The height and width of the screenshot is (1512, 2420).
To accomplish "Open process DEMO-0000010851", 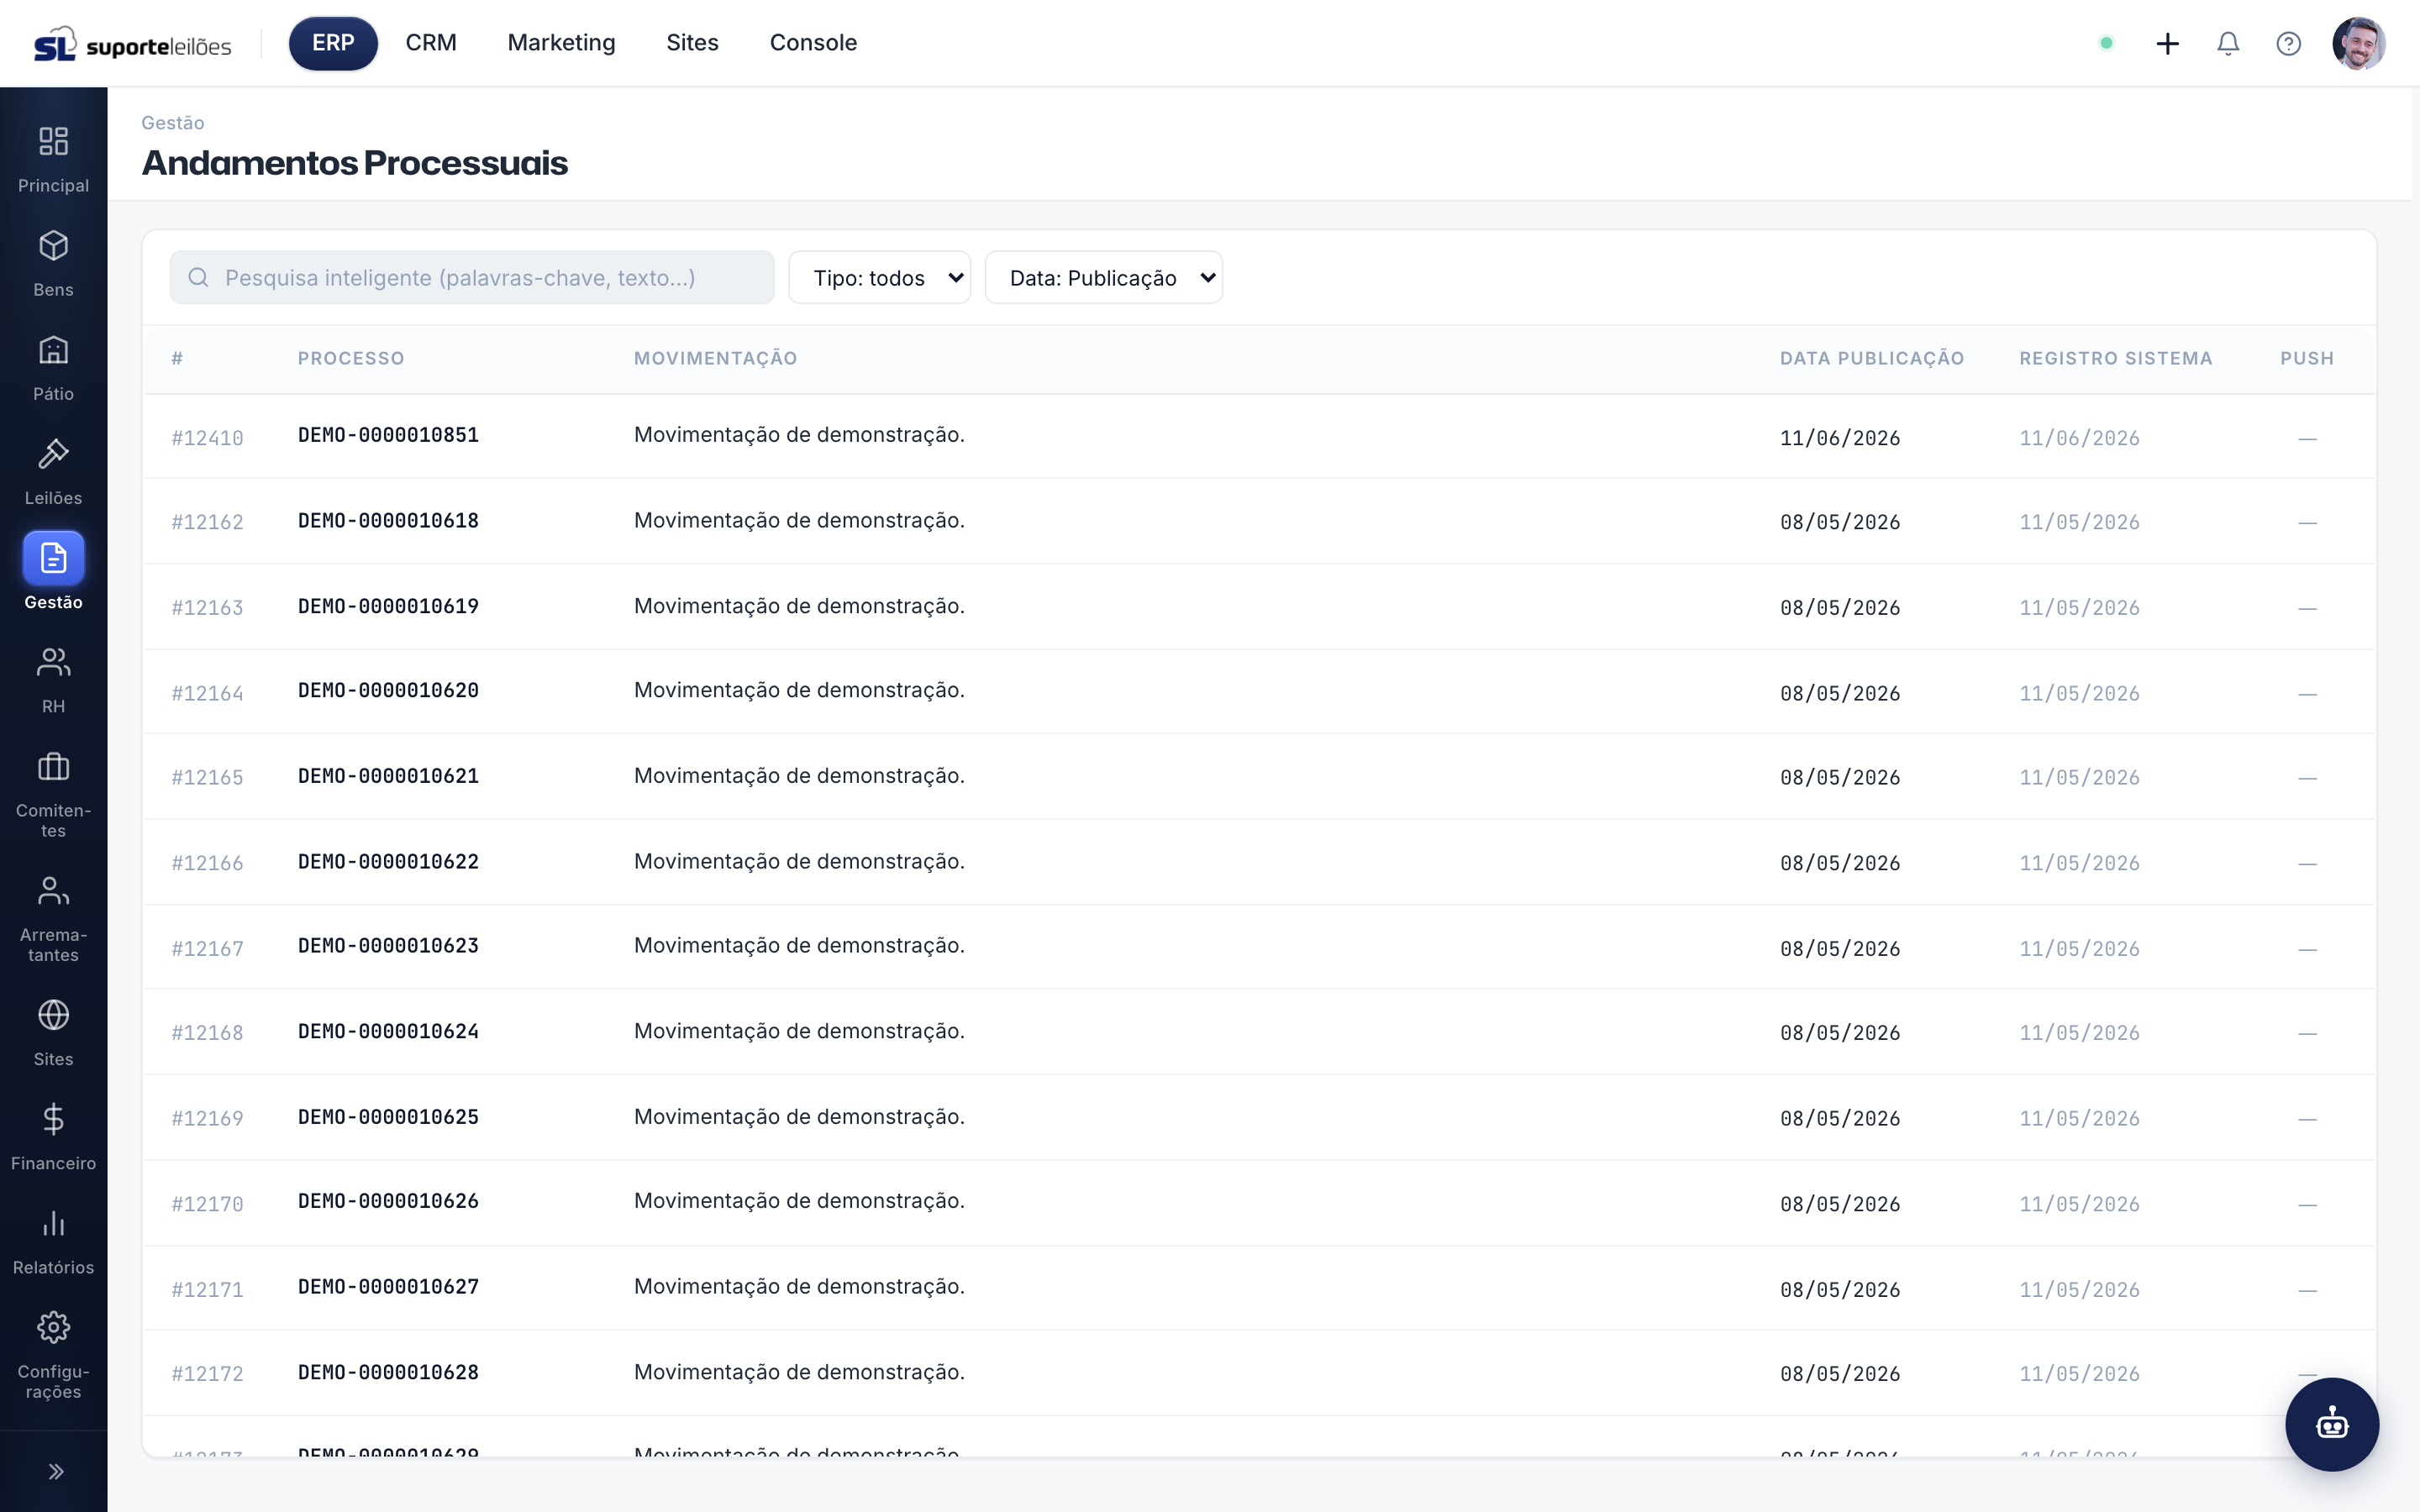I will (388, 435).
